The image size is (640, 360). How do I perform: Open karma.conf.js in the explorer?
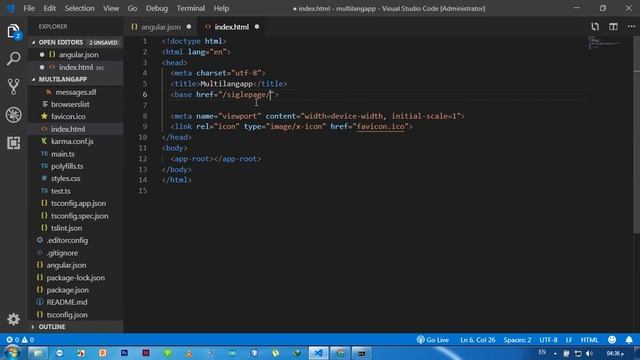(x=76, y=141)
